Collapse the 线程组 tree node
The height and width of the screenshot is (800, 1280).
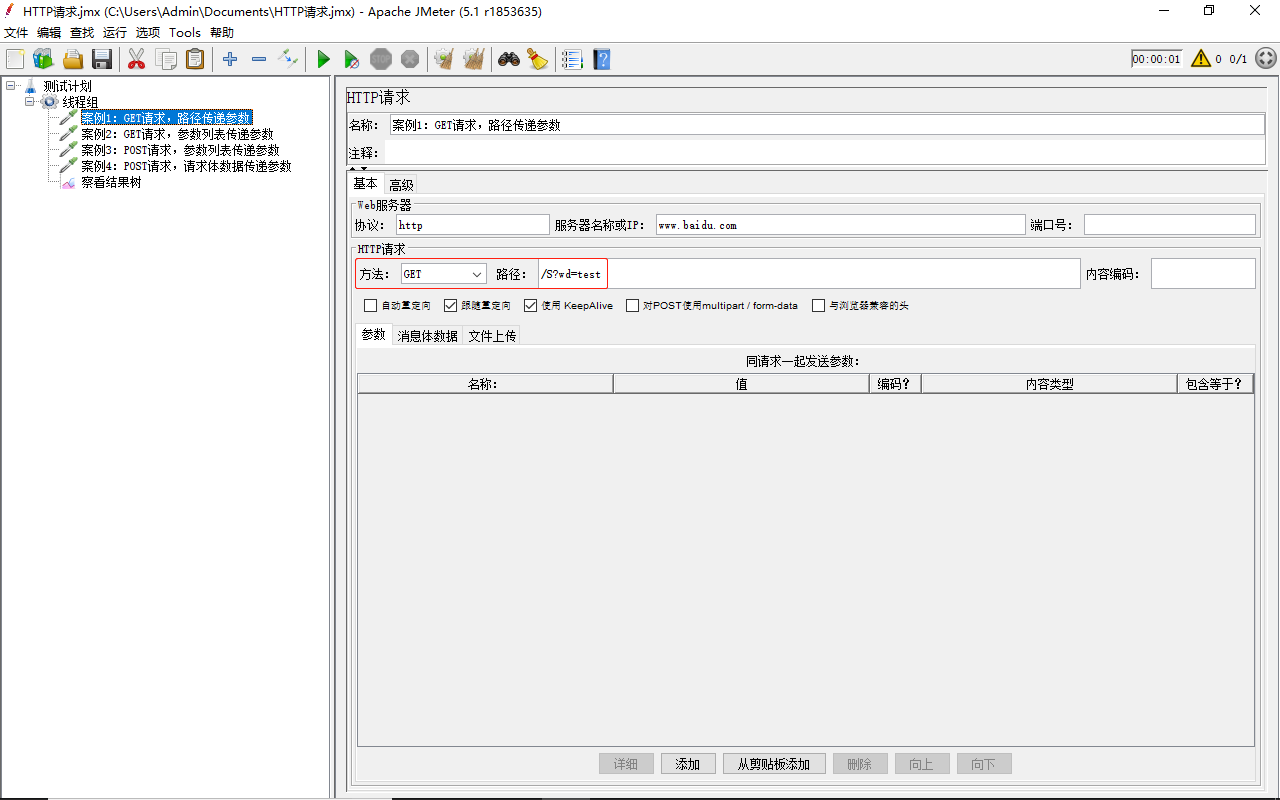[x=30, y=102]
